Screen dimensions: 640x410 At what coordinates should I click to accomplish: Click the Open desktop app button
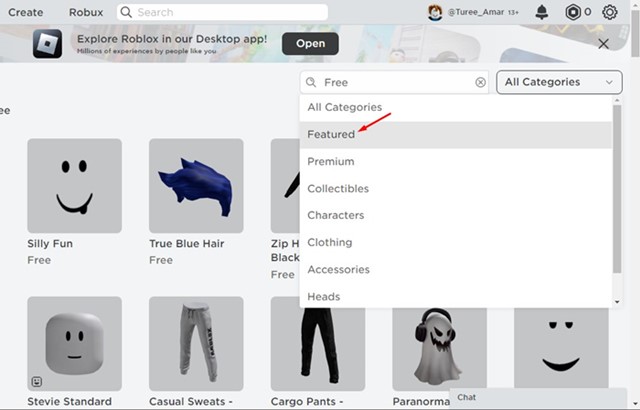(310, 44)
